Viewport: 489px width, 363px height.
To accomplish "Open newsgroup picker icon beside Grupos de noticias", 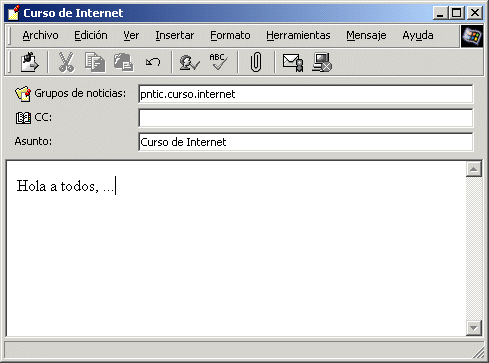I will [23, 94].
